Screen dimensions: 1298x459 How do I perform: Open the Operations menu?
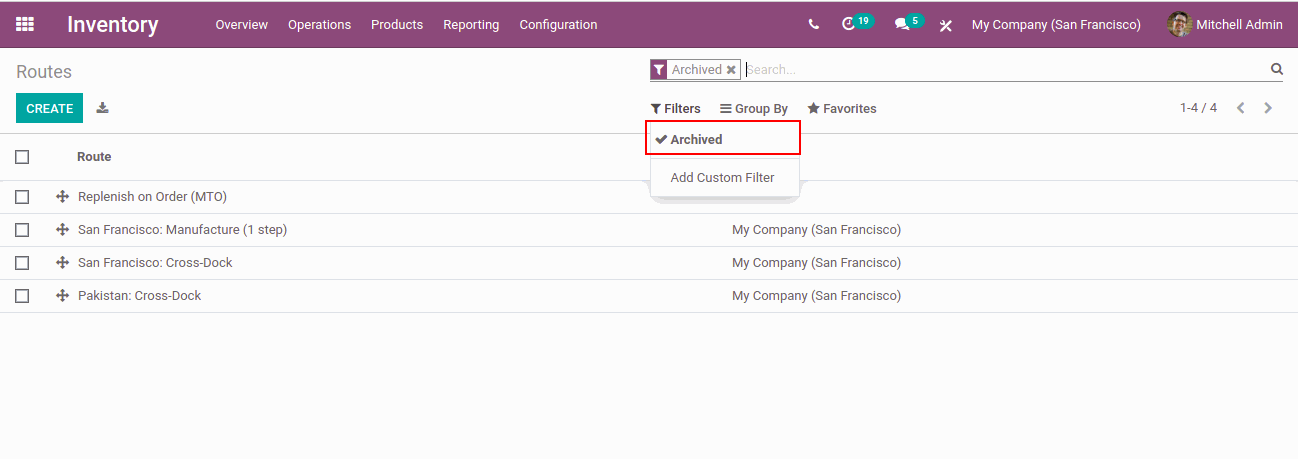tap(319, 25)
